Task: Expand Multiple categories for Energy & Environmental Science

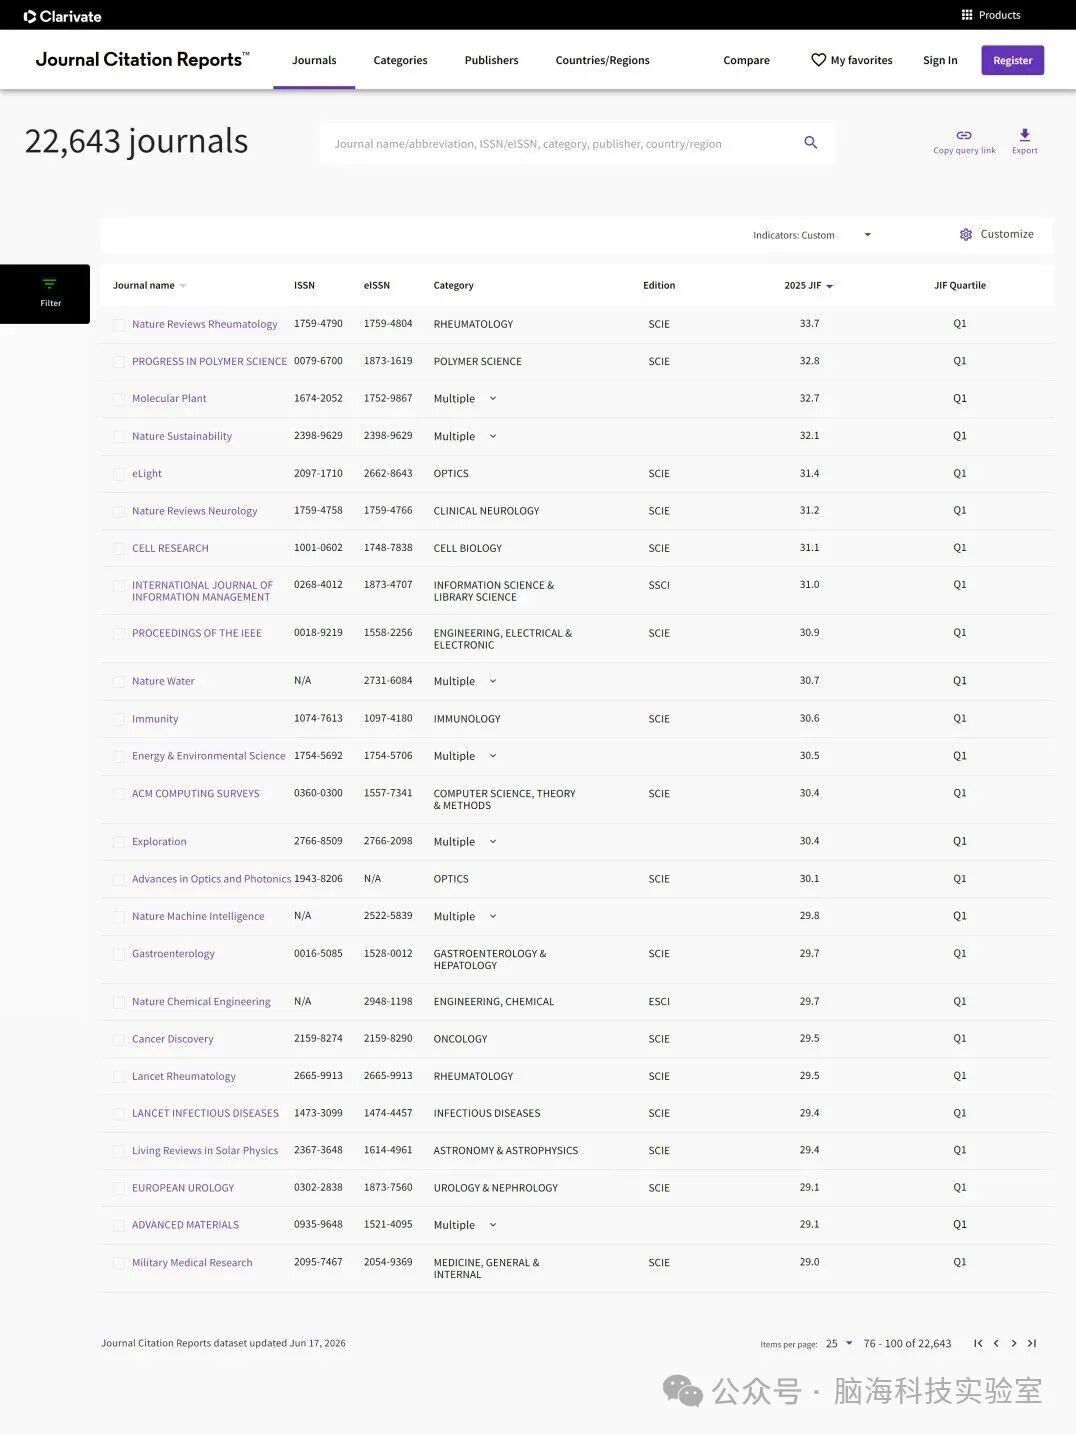Action: coord(493,756)
